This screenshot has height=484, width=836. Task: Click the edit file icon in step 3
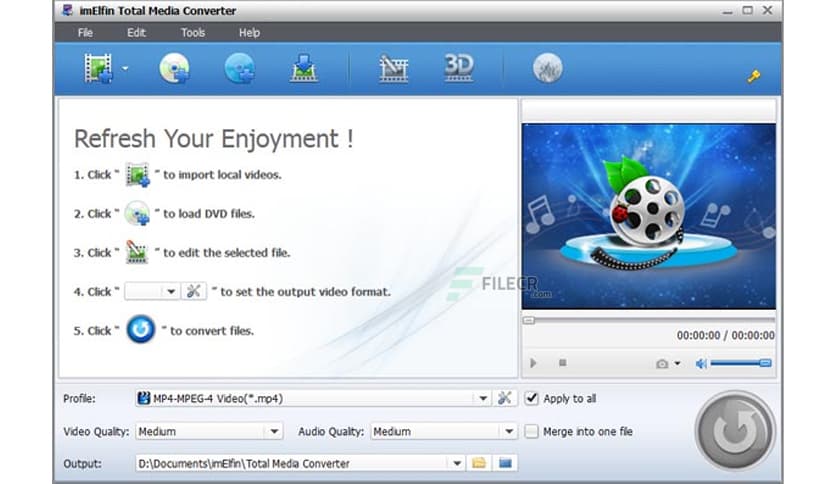pyautogui.click(x=136, y=252)
